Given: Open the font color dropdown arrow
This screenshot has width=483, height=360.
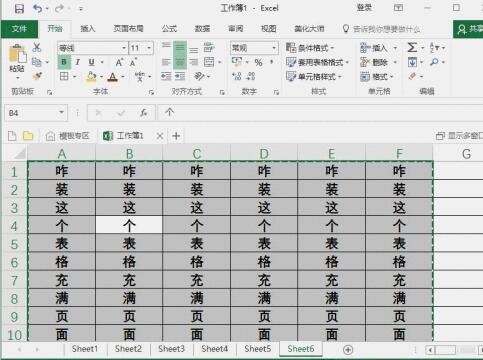Looking at the screenshot, I should [x=122, y=77].
